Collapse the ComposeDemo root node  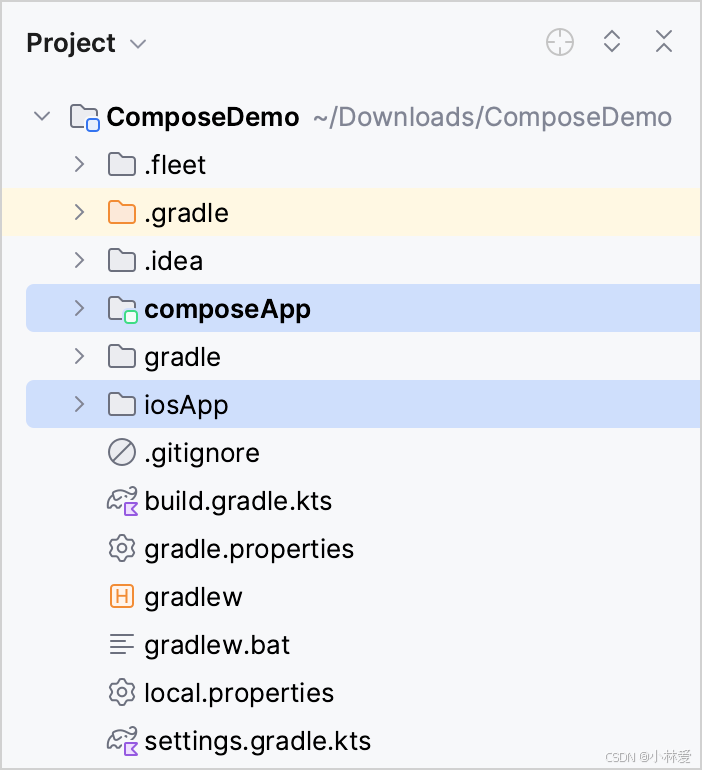tap(42, 117)
